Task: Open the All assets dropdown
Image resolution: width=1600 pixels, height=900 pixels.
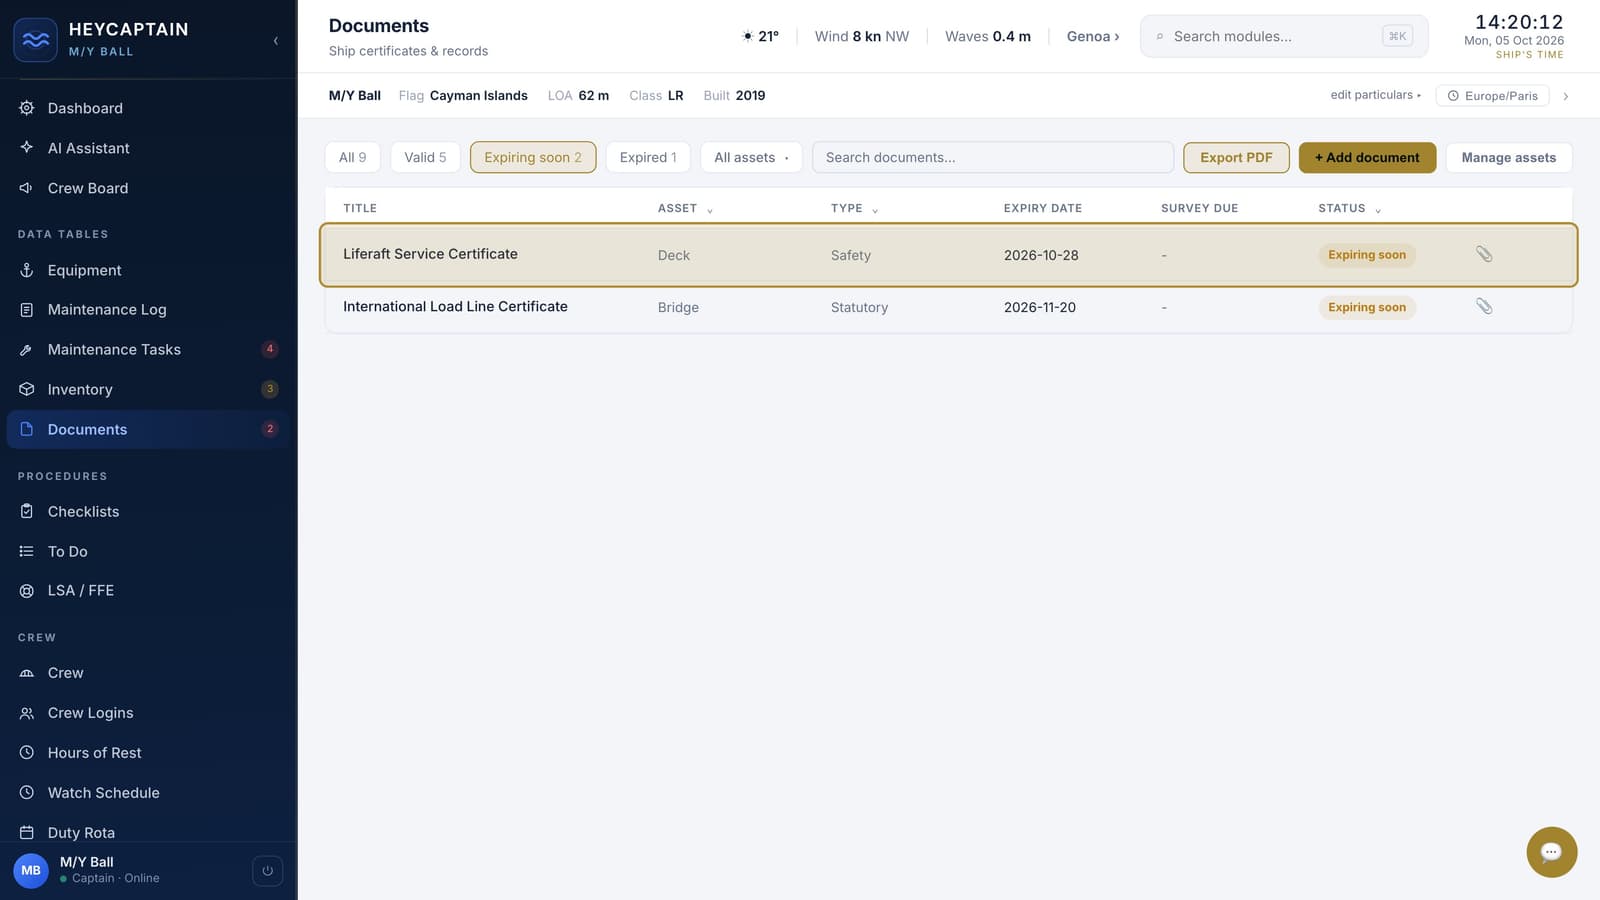Action: (751, 157)
